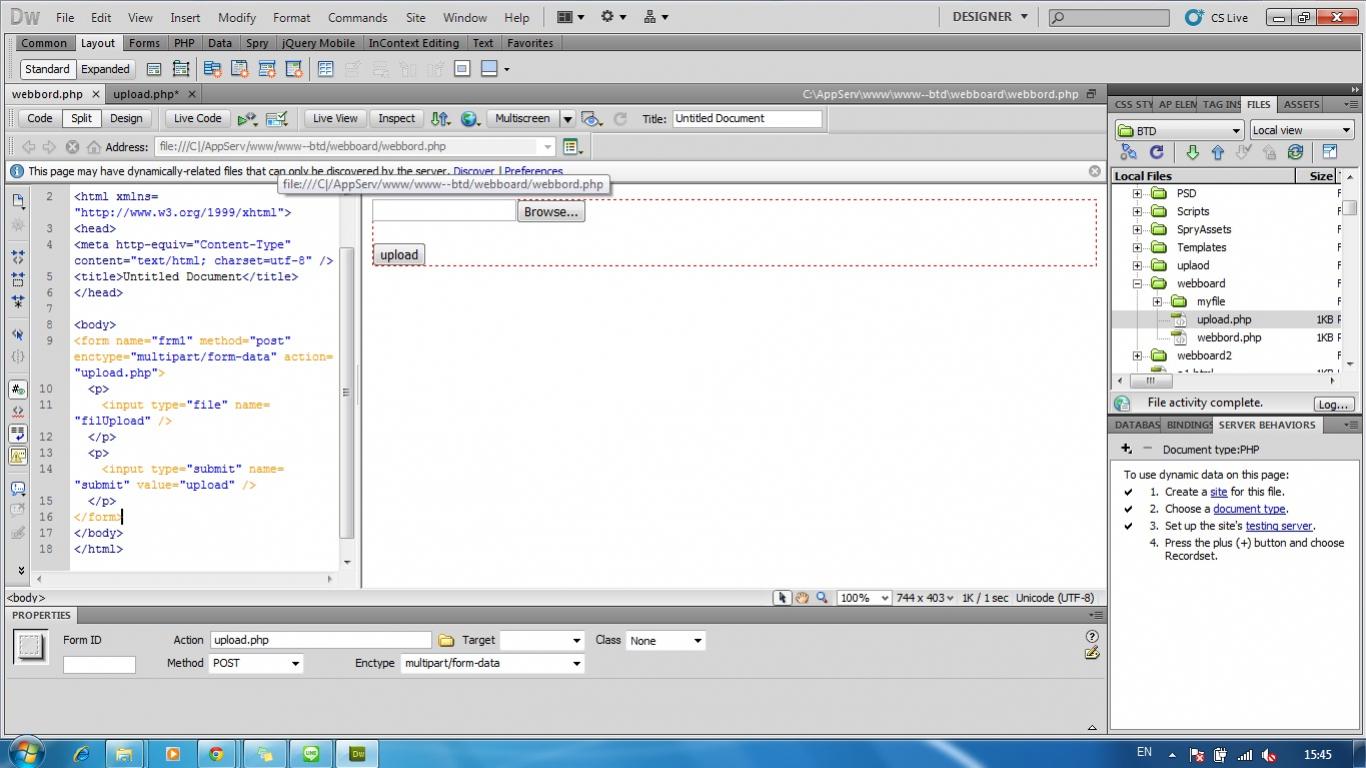This screenshot has width=1366, height=768.
Task: Click the document type link
Action: point(1249,509)
